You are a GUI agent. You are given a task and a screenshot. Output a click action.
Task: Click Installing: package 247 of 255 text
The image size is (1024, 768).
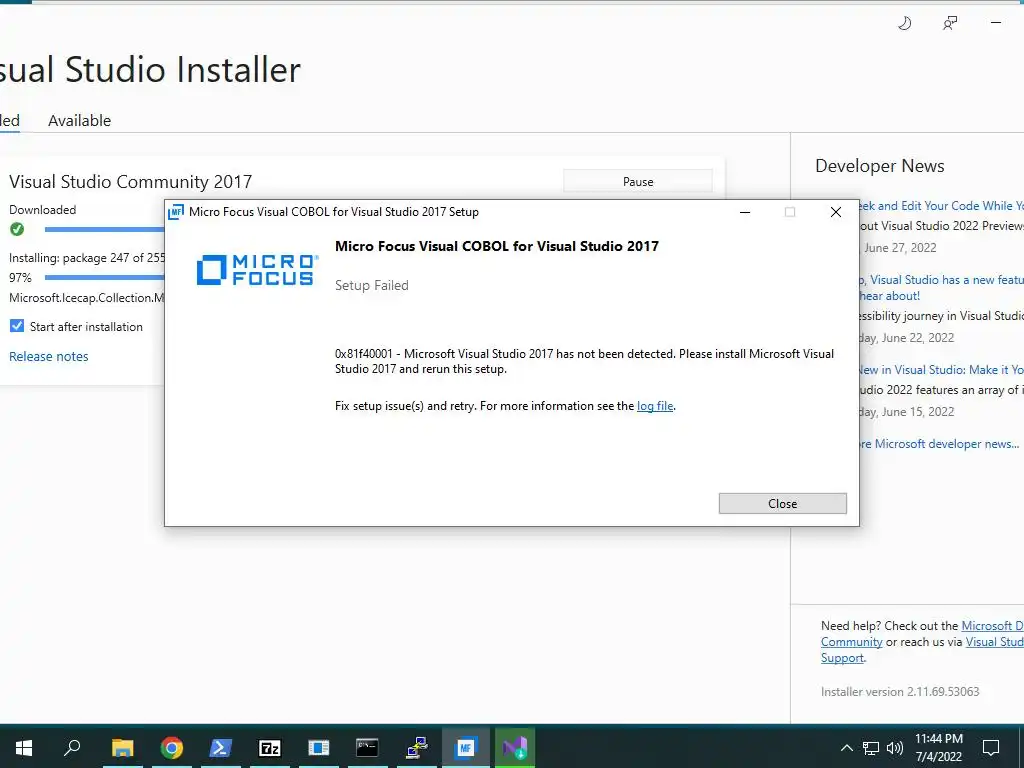(x=87, y=258)
